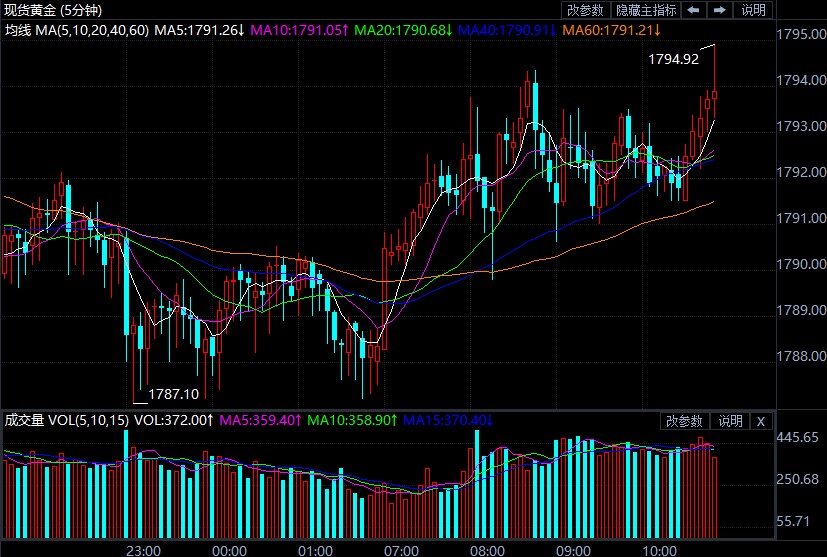Click the 07:00 time axis label
The height and width of the screenshot is (557, 827).
[x=401, y=551]
